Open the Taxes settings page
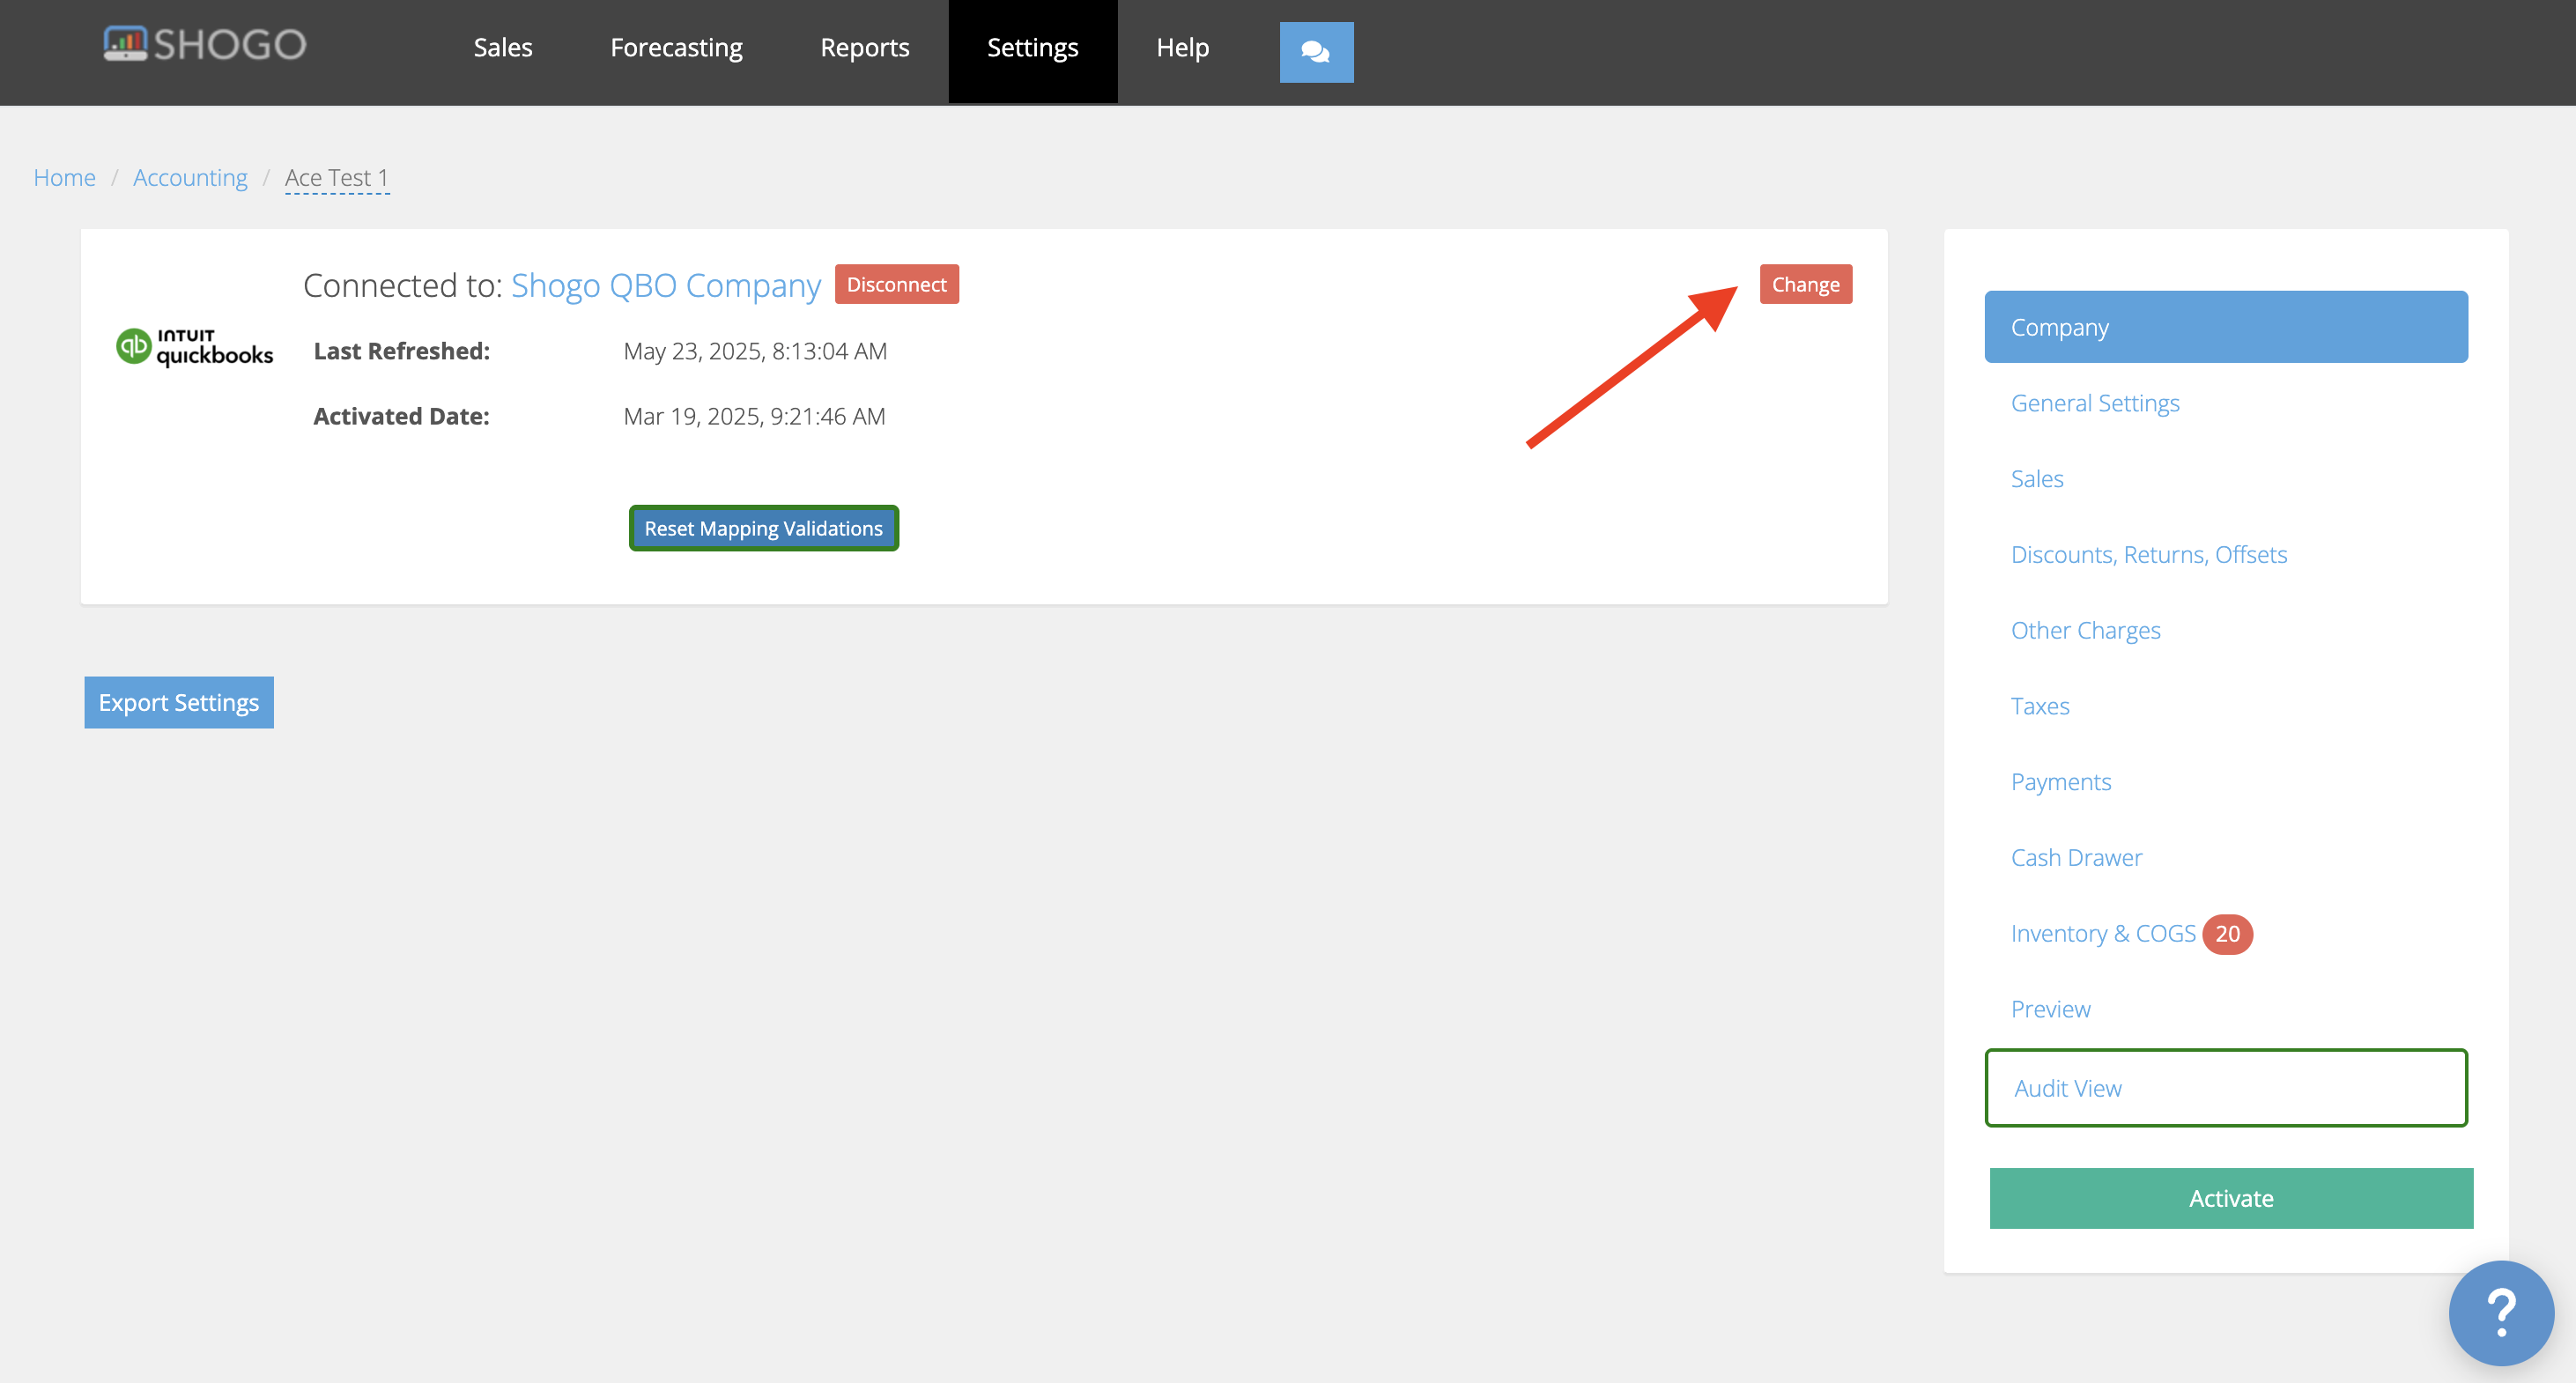The width and height of the screenshot is (2576, 1383). click(x=2041, y=705)
